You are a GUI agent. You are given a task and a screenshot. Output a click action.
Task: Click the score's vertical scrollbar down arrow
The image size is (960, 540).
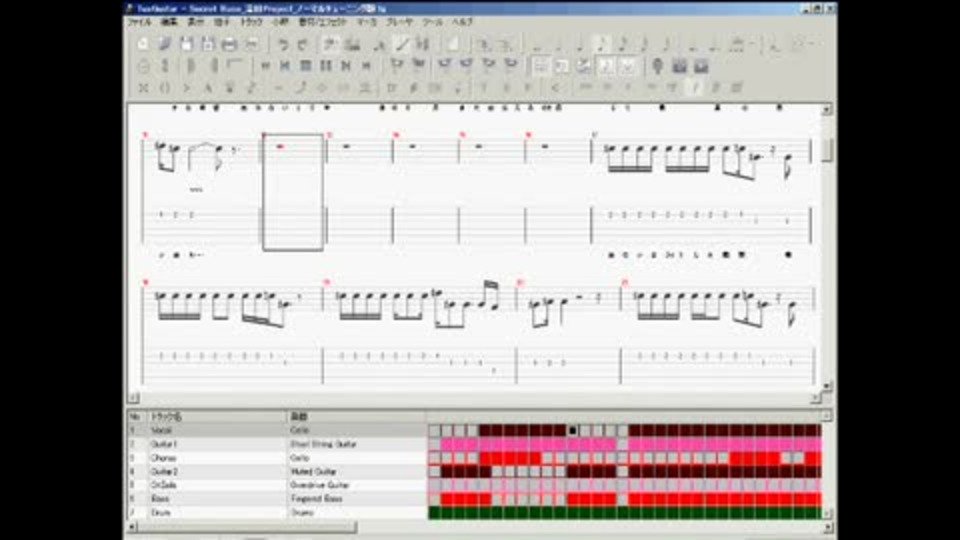(x=827, y=386)
